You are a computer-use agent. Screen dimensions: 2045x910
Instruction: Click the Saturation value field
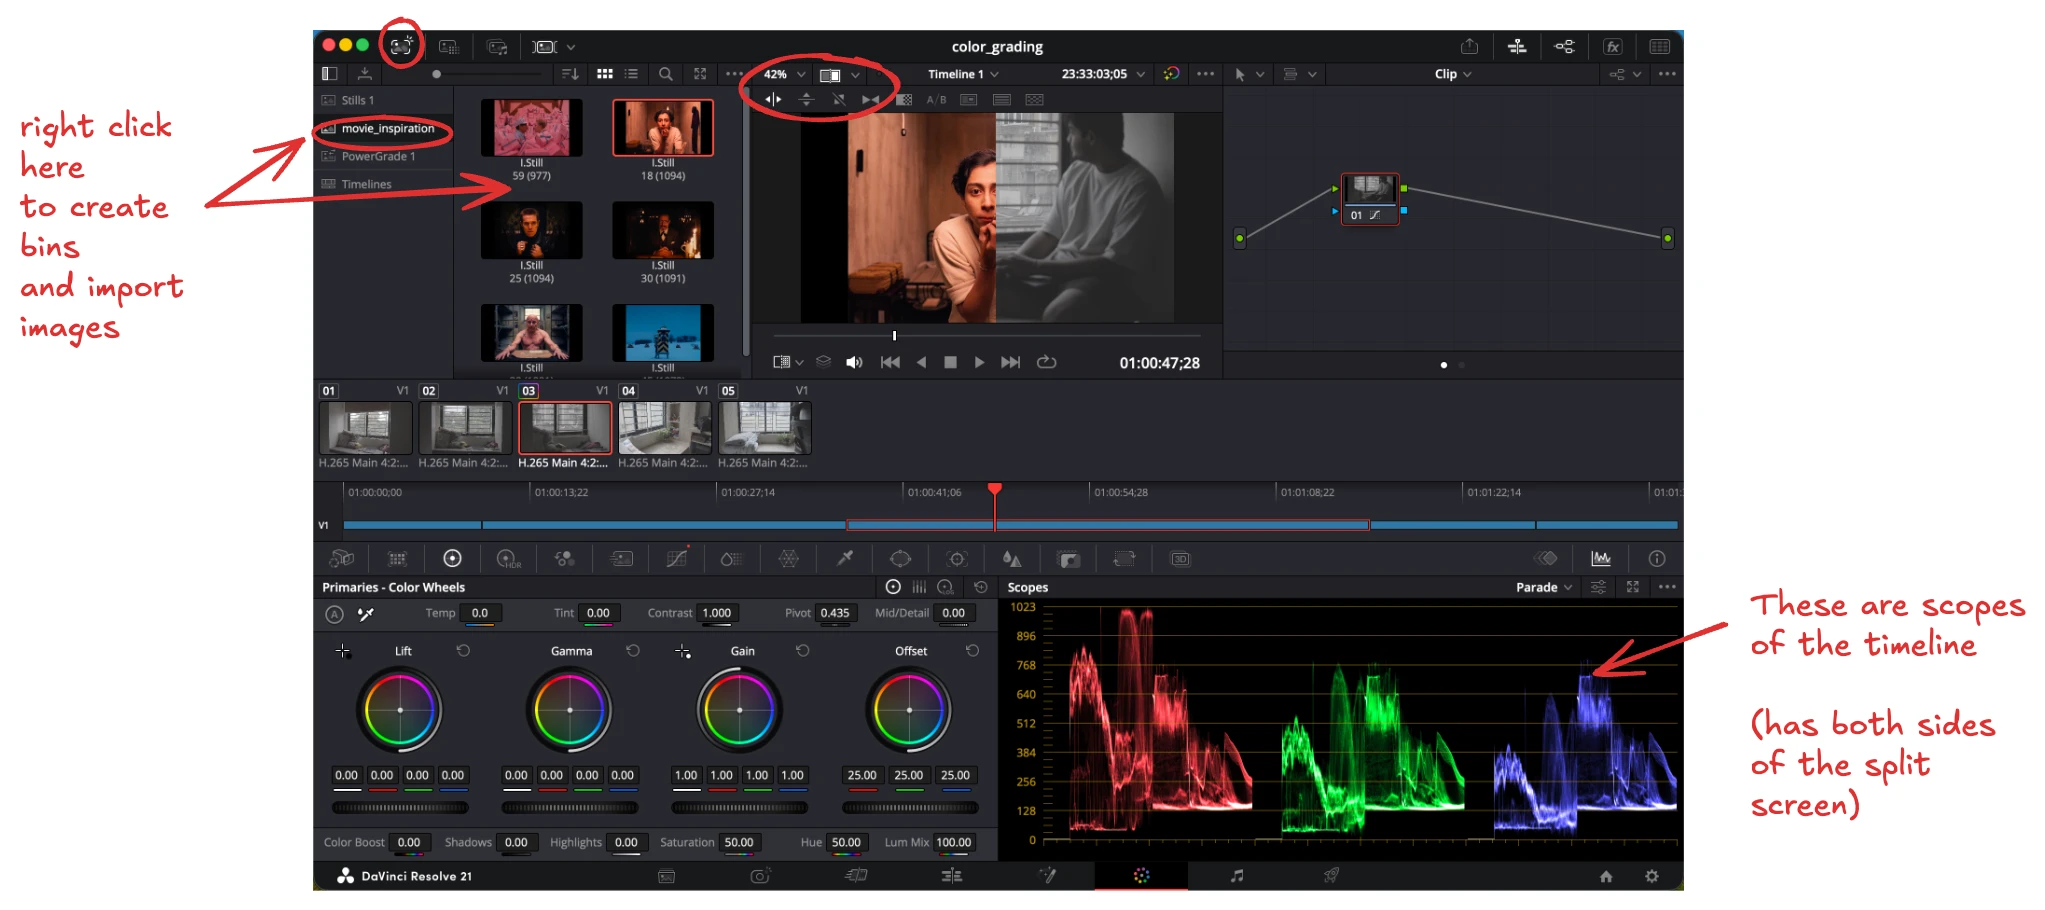[x=739, y=842]
